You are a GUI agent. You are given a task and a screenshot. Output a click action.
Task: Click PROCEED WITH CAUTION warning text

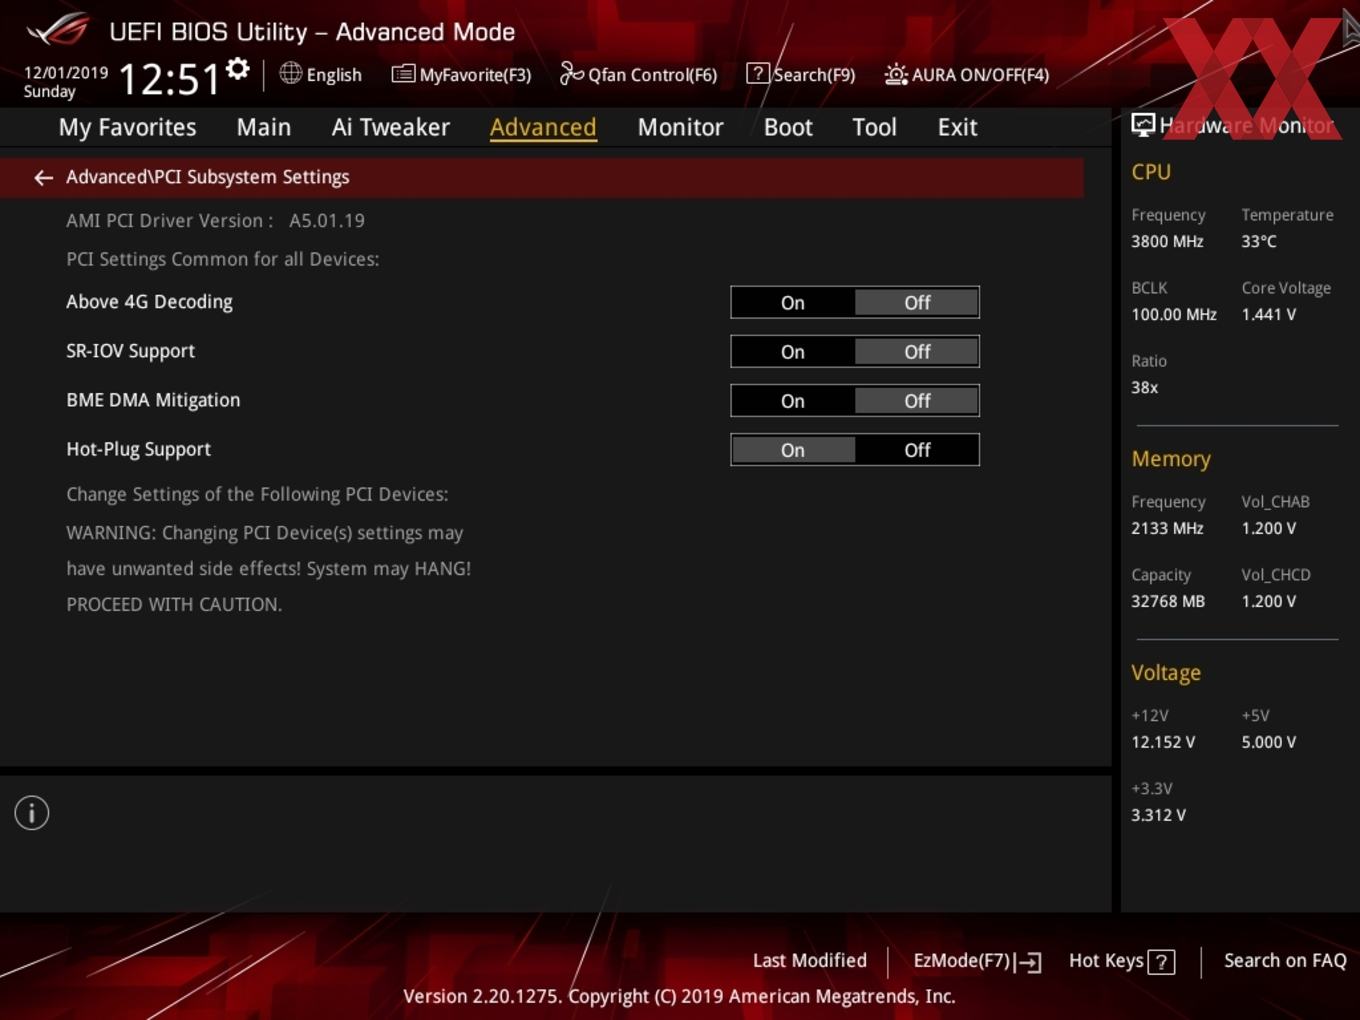click(174, 604)
